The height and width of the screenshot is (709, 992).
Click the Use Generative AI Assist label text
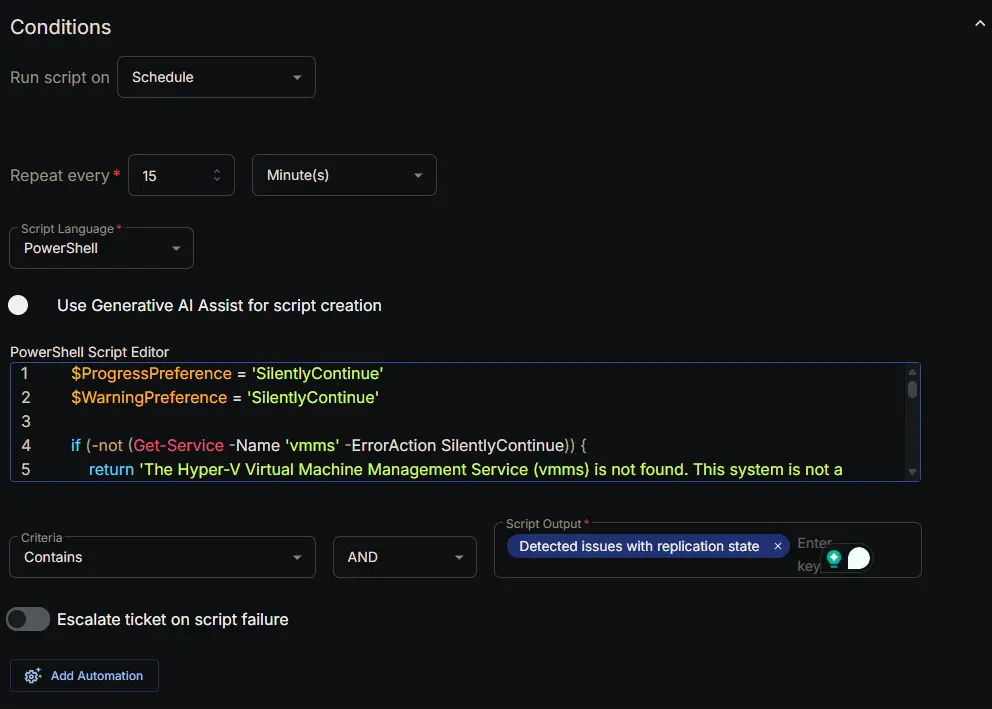pos(220,305)
